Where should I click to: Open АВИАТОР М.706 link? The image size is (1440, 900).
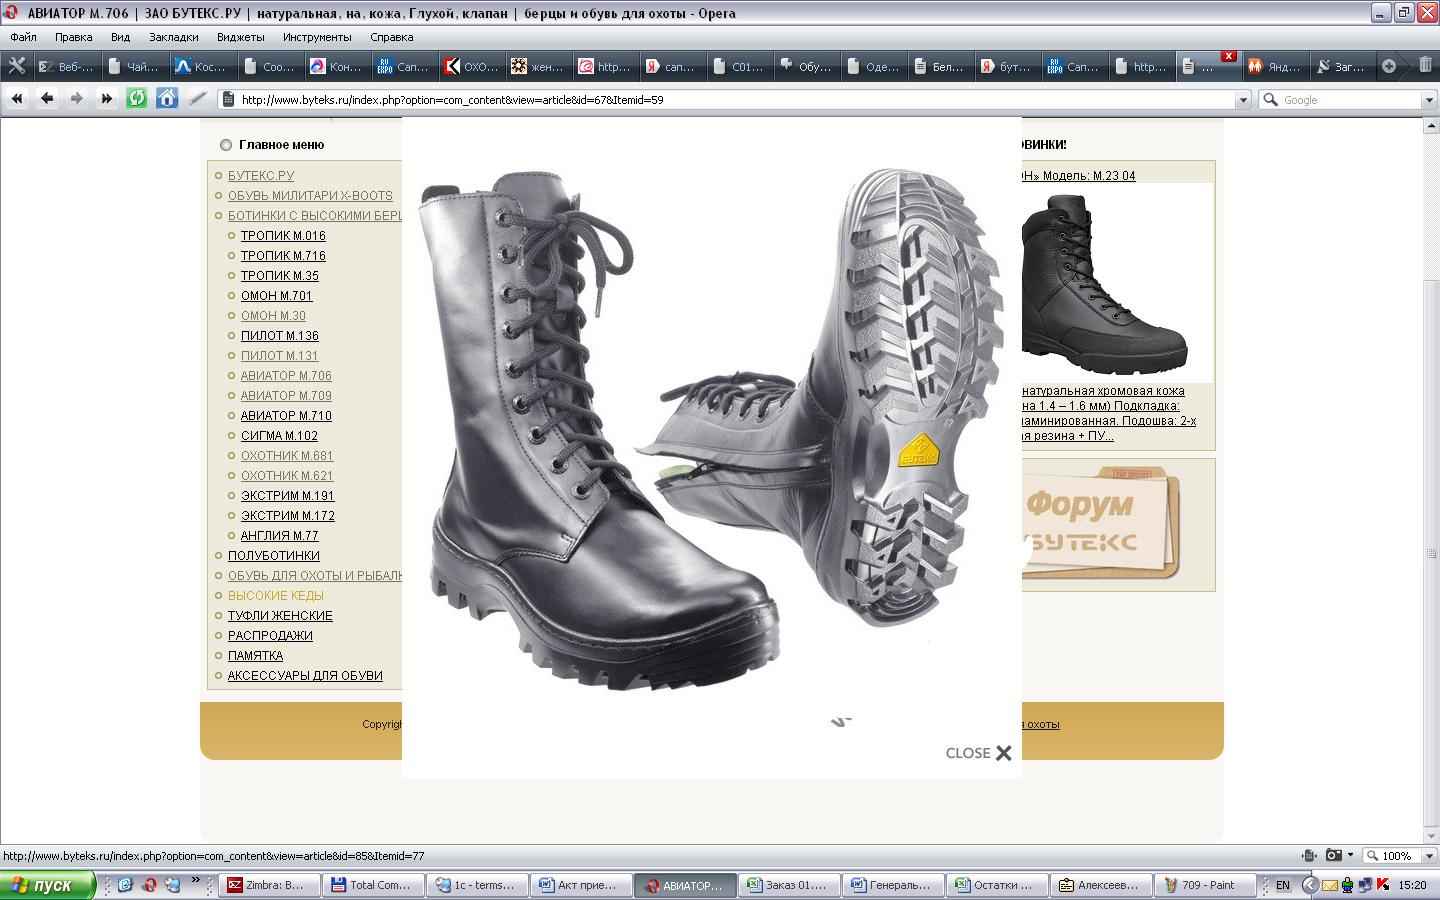coord(286,376)
